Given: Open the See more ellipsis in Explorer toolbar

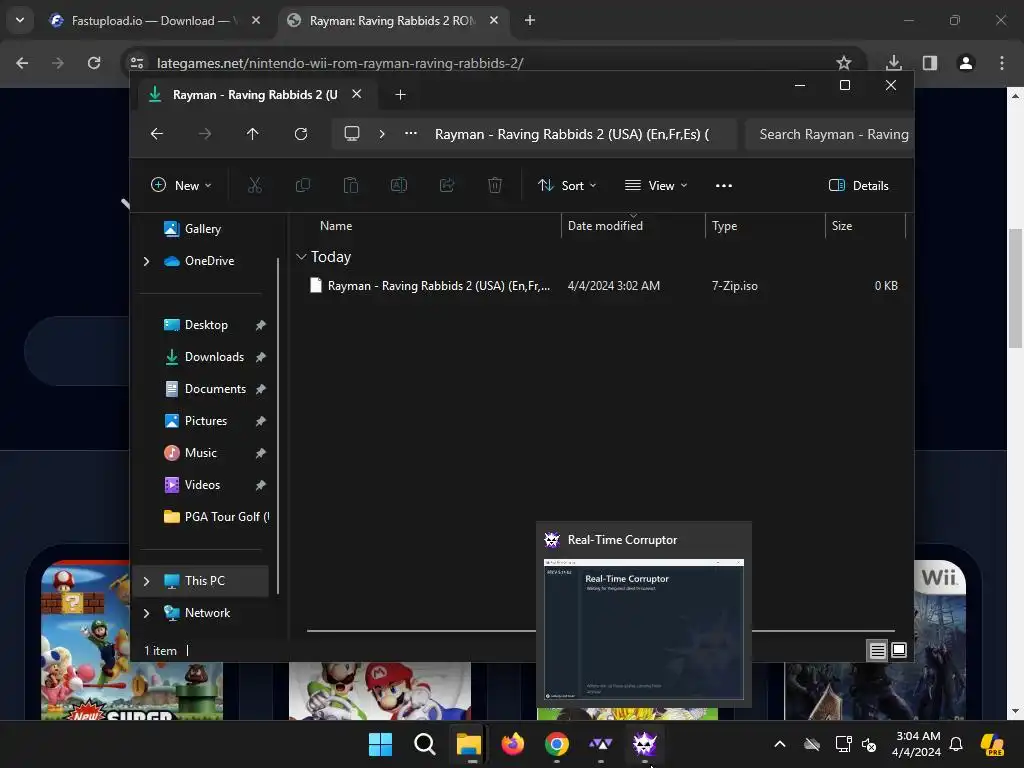Looking at the screenshot, I should click(x=724, y=185).
